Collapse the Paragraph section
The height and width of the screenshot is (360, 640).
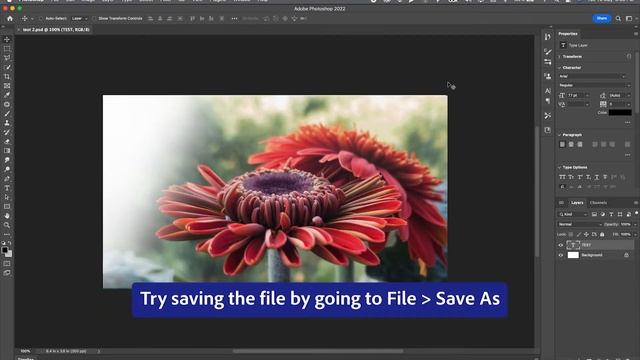coord(560,135)
